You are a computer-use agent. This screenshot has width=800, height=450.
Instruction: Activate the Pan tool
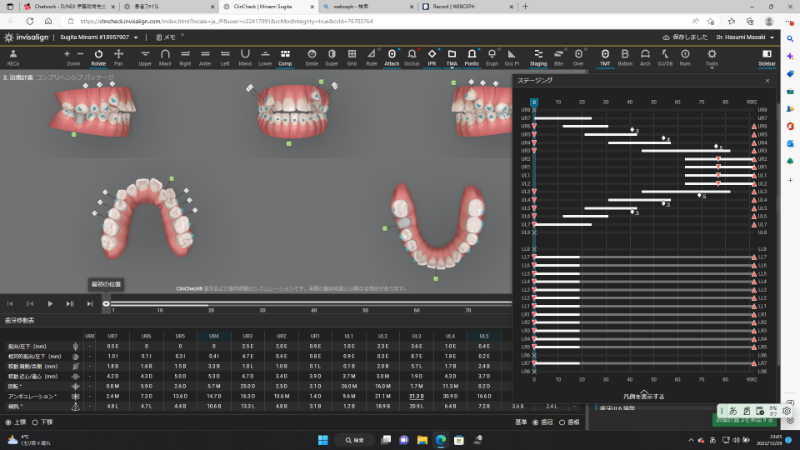coord(119,55)
